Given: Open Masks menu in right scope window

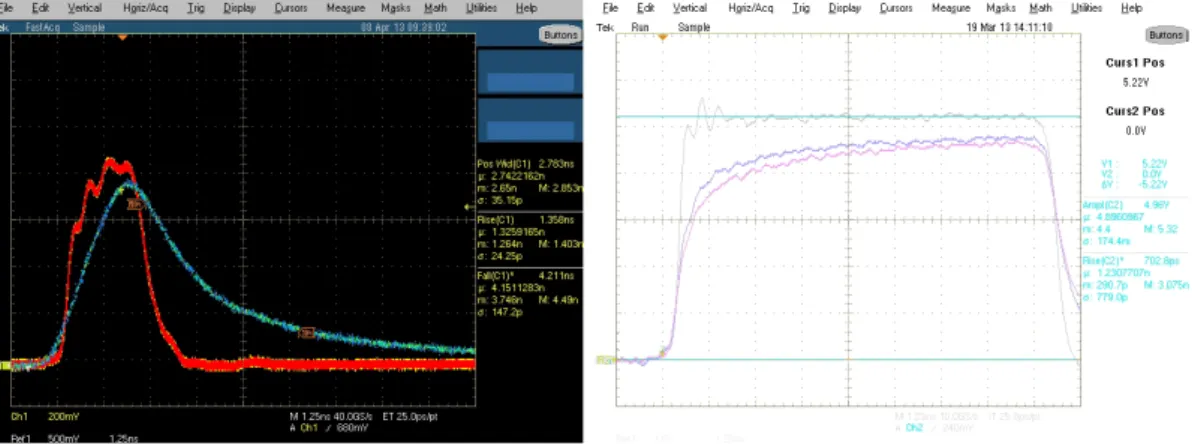Looking at the screenshot, I should [1000, 8].
